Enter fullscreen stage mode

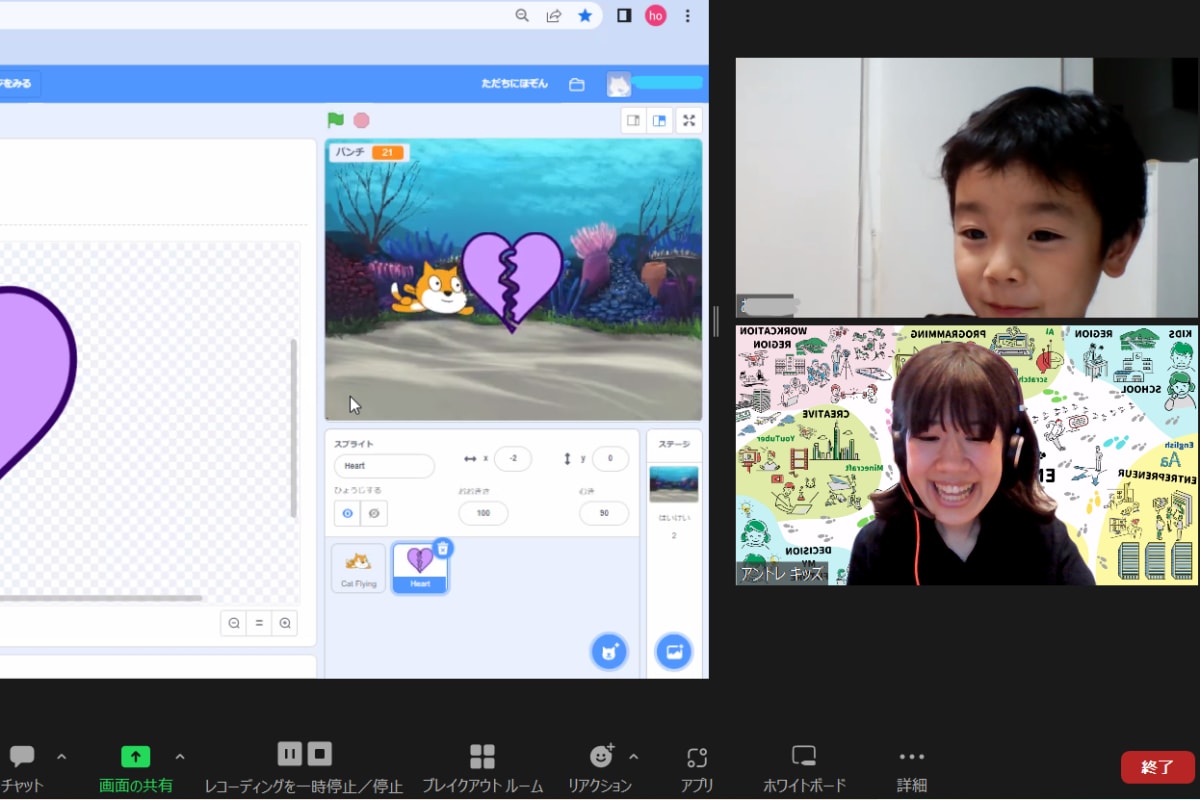(x=688, y=120)
